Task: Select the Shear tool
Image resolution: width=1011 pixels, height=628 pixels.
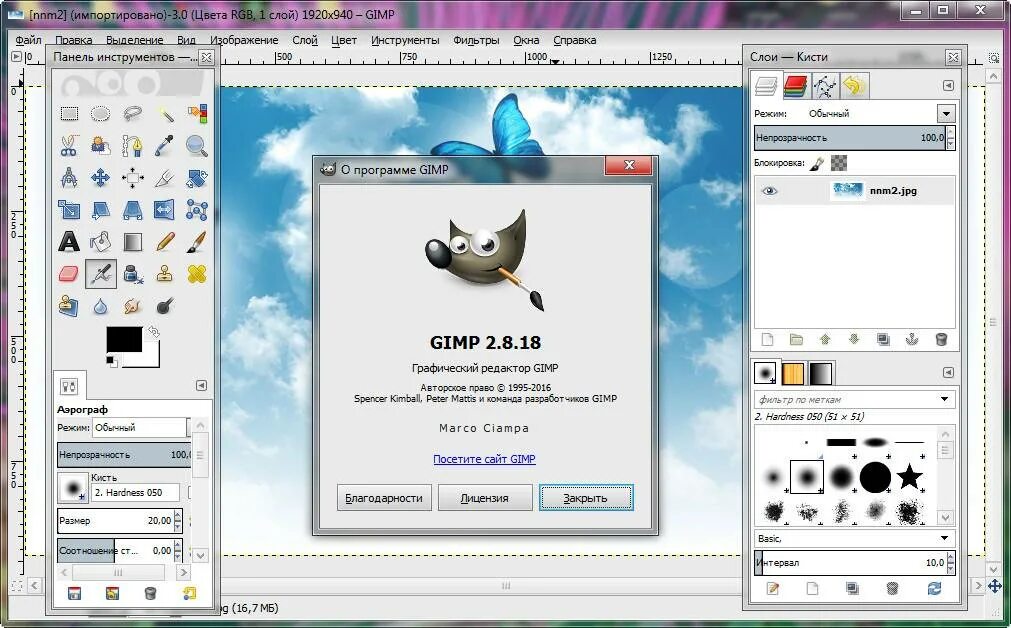Action: tap(101, 210)
